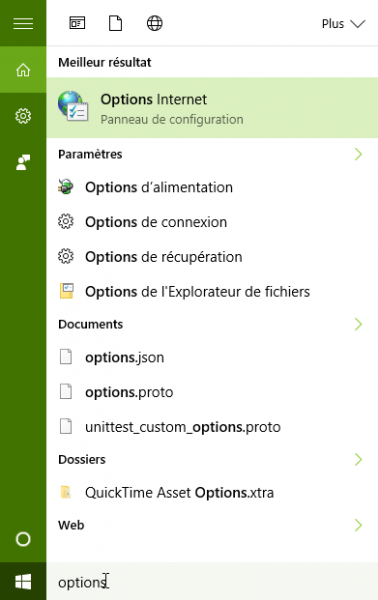Open Options Internet best result
Image resolution: width=378 pixels, height=600 pixels.
pos(212,108)
